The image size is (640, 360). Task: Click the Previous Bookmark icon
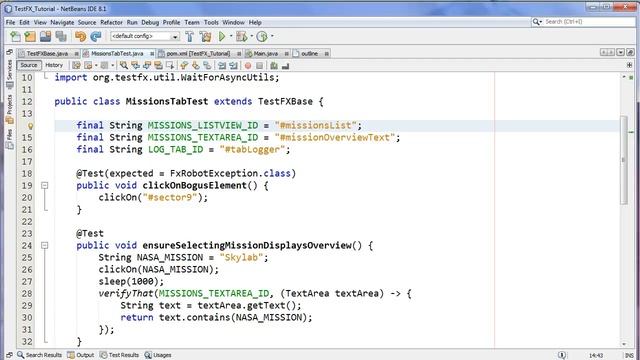[x=184, y=65]
